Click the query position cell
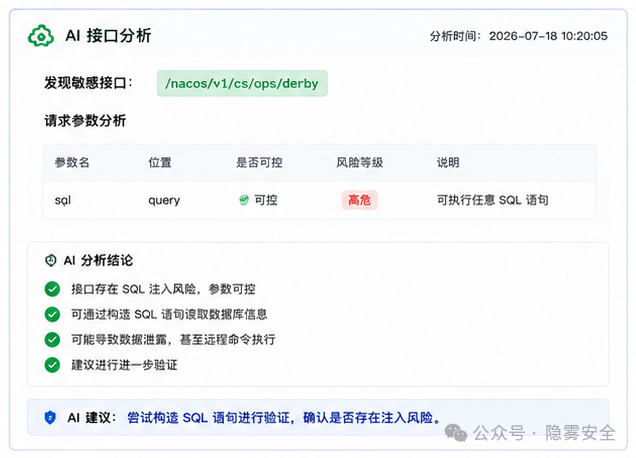The width and height of the screenshot is (636, 458). [x=164, y=200]
